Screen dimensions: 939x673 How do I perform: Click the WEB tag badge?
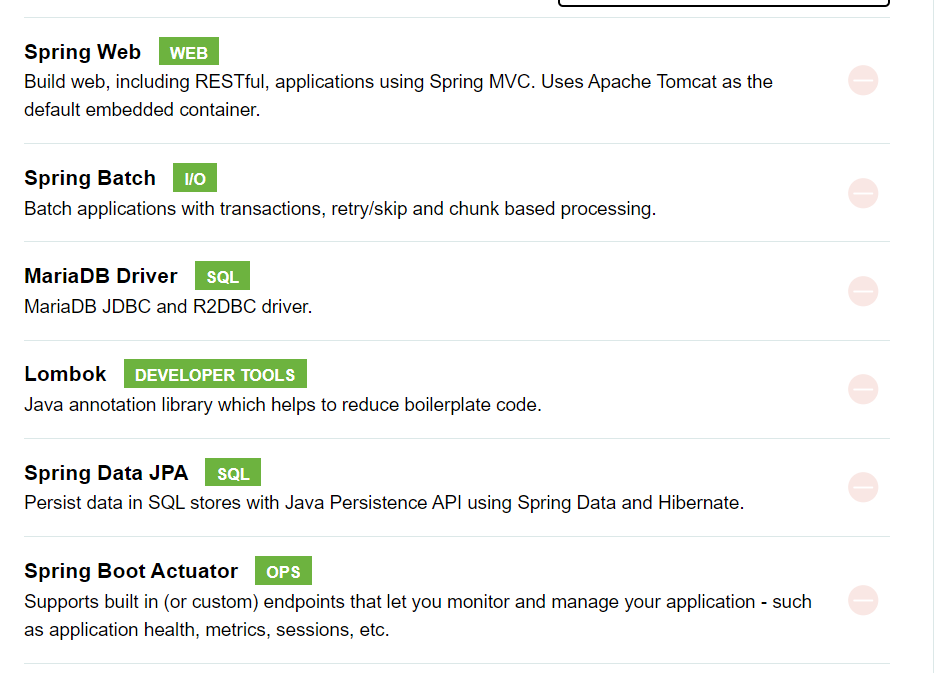189,51
